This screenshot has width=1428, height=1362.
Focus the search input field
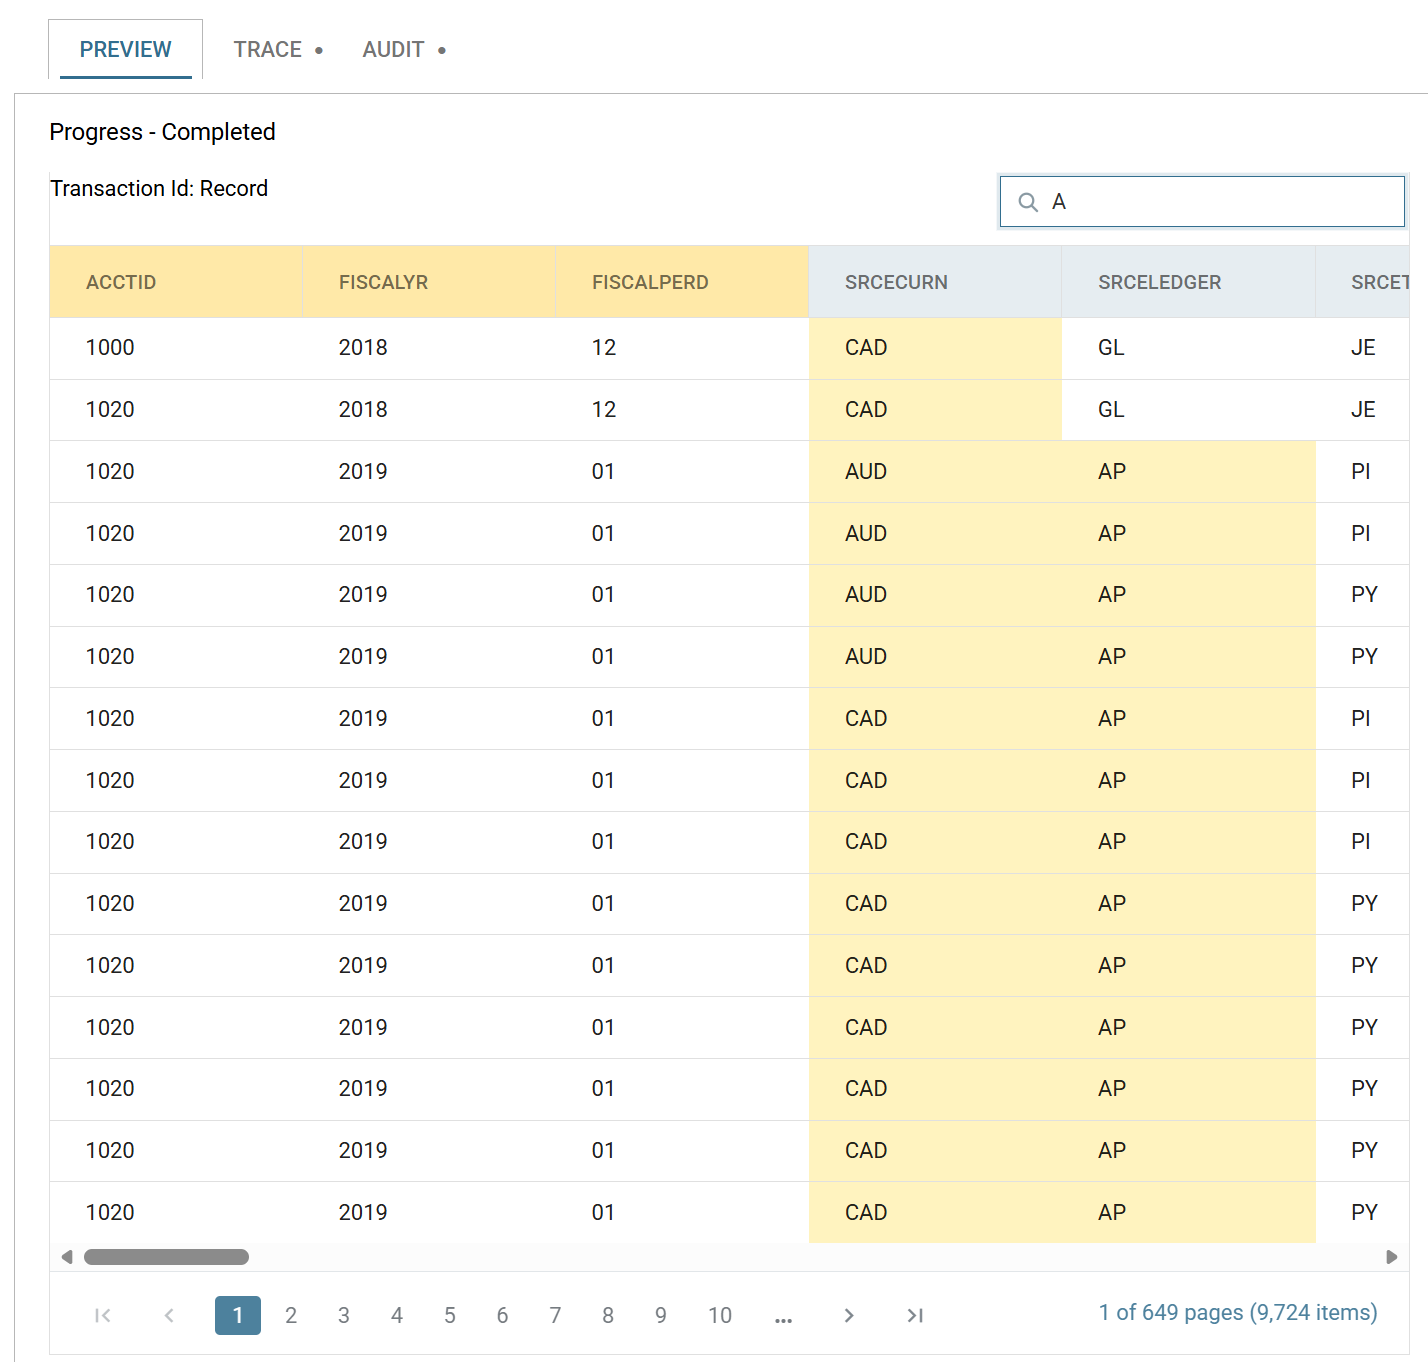1202,202
